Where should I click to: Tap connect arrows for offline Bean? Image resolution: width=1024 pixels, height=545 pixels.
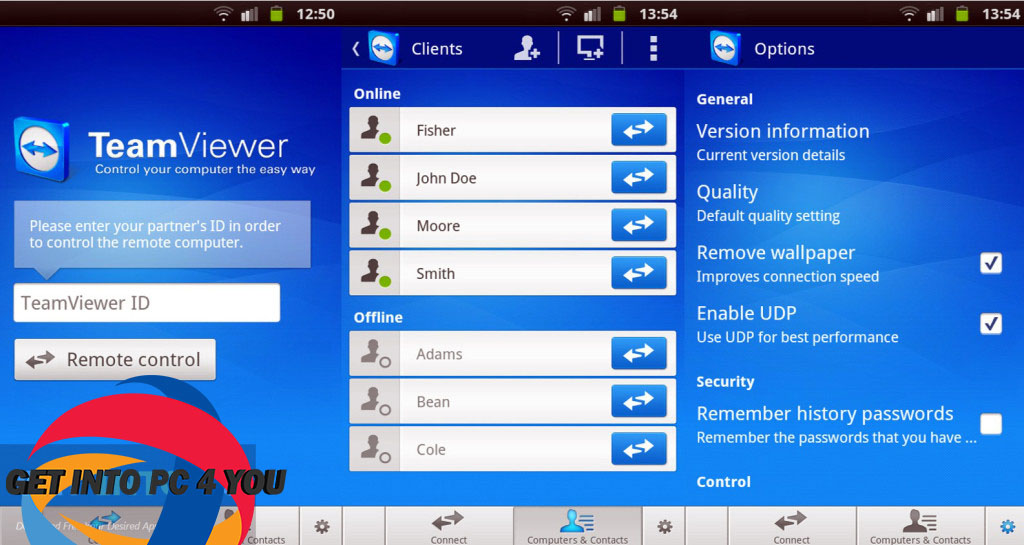[x=639, y=401]
